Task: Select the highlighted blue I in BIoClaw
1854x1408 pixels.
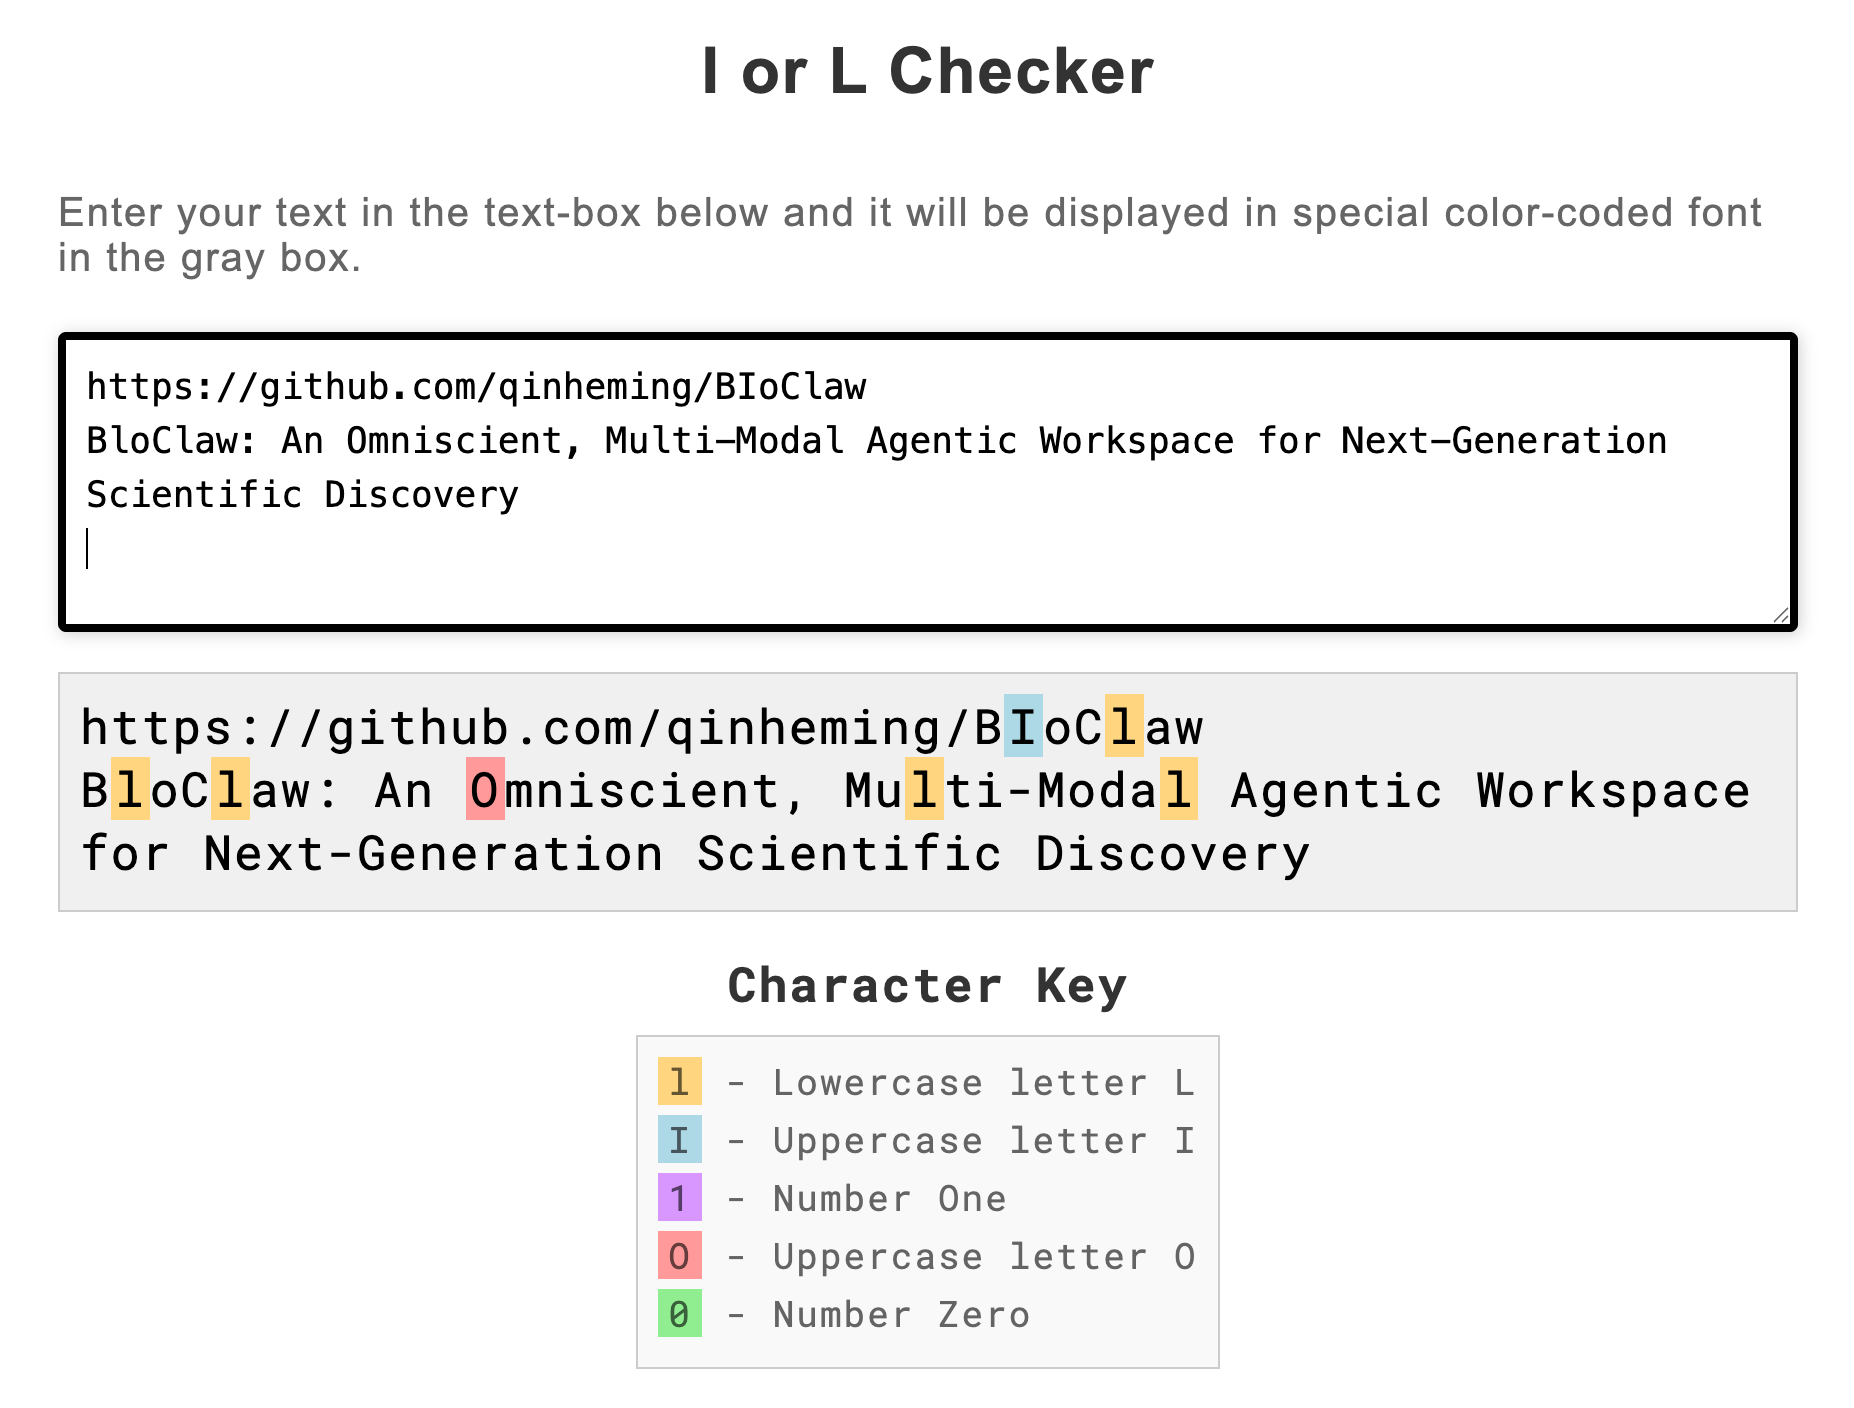Action: point(1022,727)
